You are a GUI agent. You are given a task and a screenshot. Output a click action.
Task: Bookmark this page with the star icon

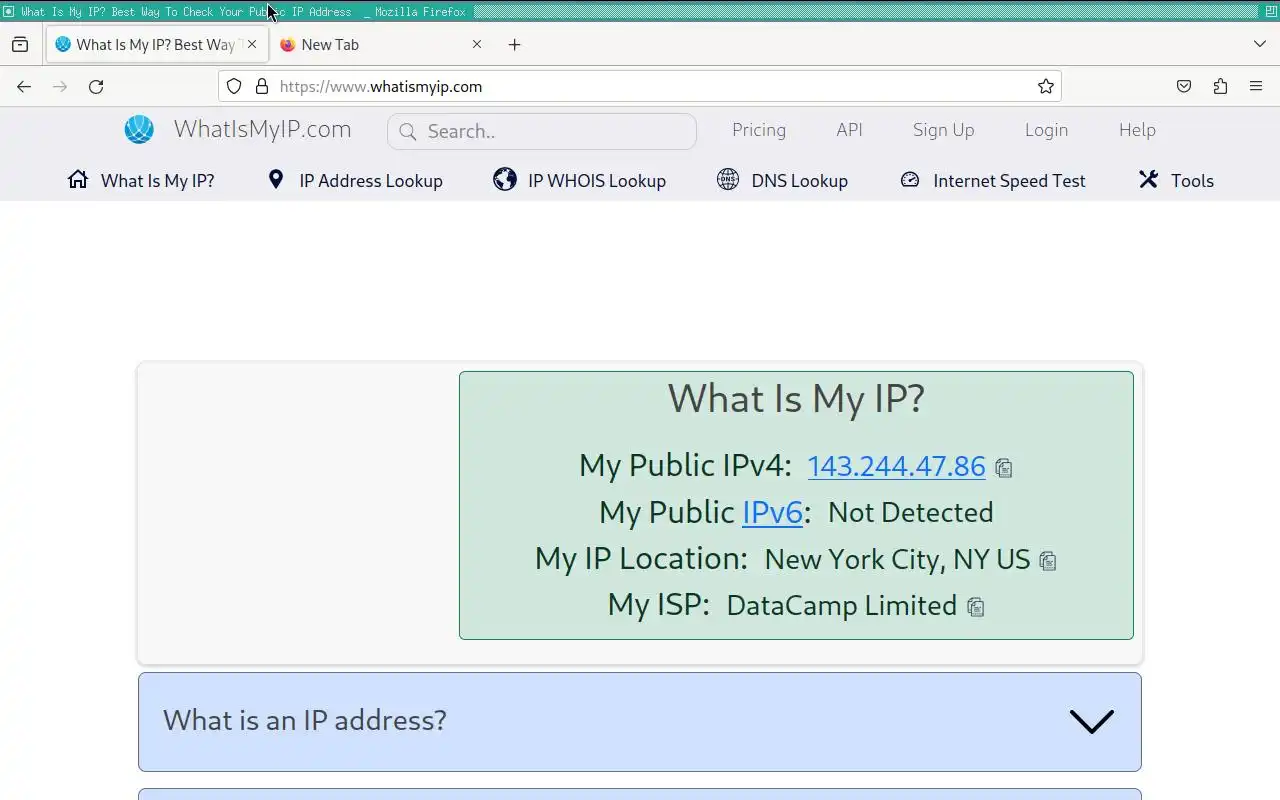1046,86
